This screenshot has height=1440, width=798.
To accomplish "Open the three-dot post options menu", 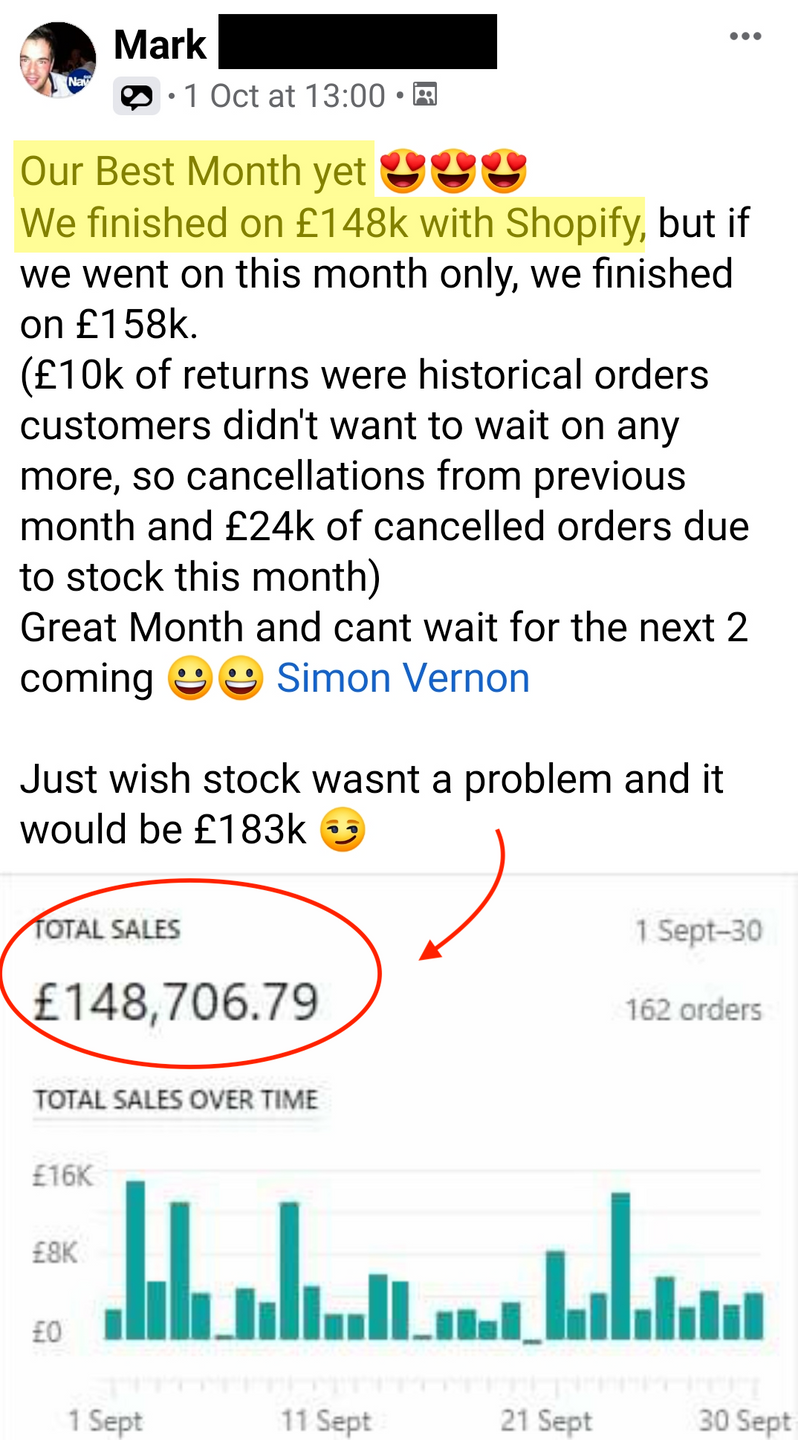I will coord(745,37).
